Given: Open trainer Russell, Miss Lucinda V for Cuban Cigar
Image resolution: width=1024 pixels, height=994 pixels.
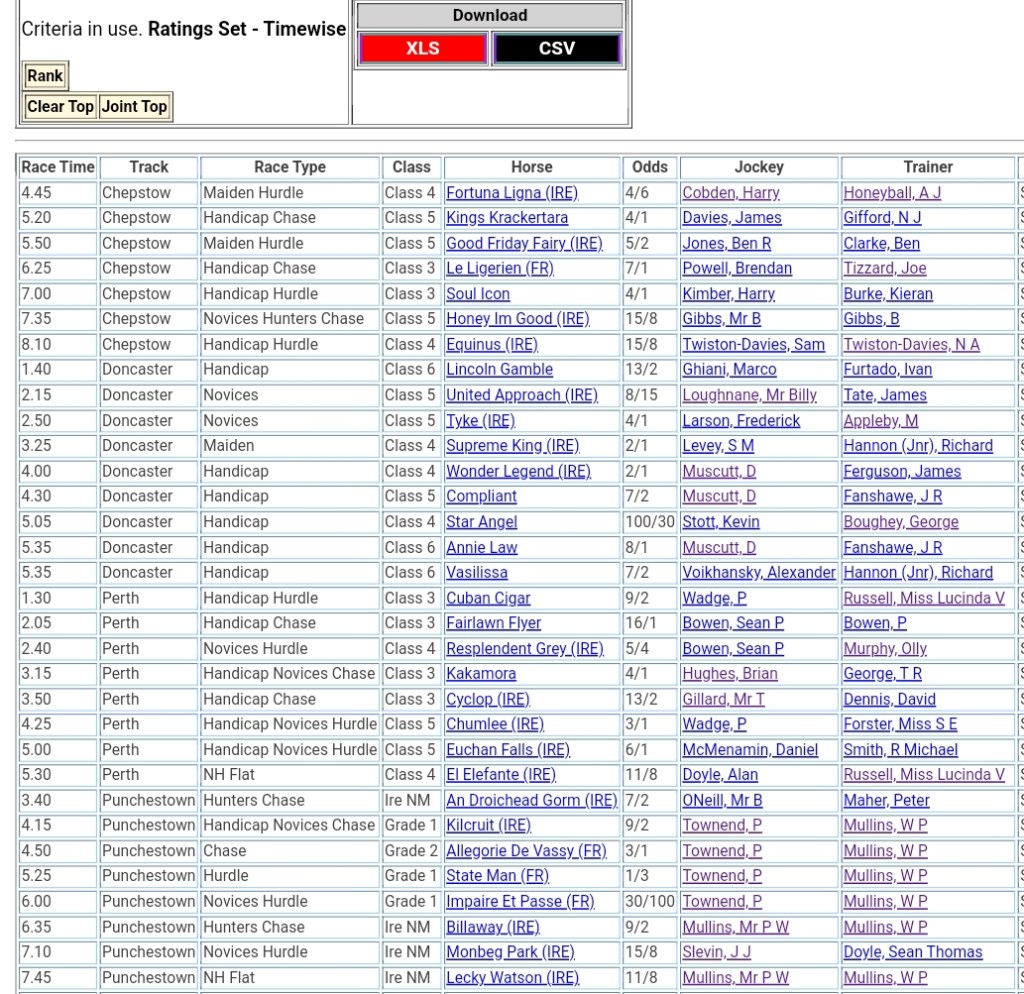Looking at the screenshot, I should pos(923,598).
